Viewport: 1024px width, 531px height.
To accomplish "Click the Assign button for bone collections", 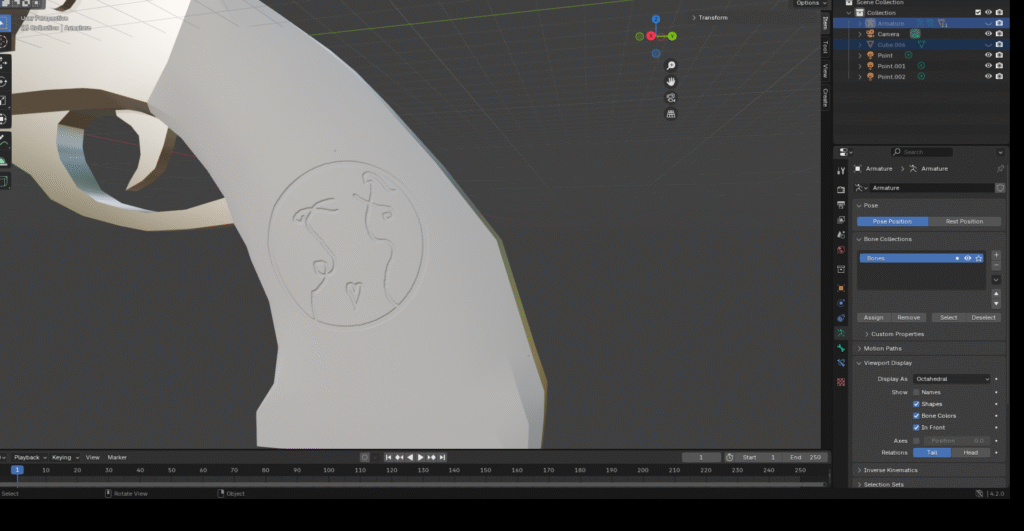I will [873, 317].
